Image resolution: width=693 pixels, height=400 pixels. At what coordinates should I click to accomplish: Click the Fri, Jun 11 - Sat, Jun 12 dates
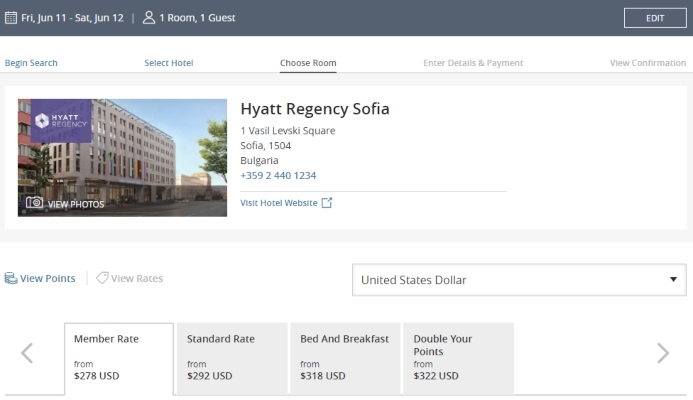[x=72, y=18]
